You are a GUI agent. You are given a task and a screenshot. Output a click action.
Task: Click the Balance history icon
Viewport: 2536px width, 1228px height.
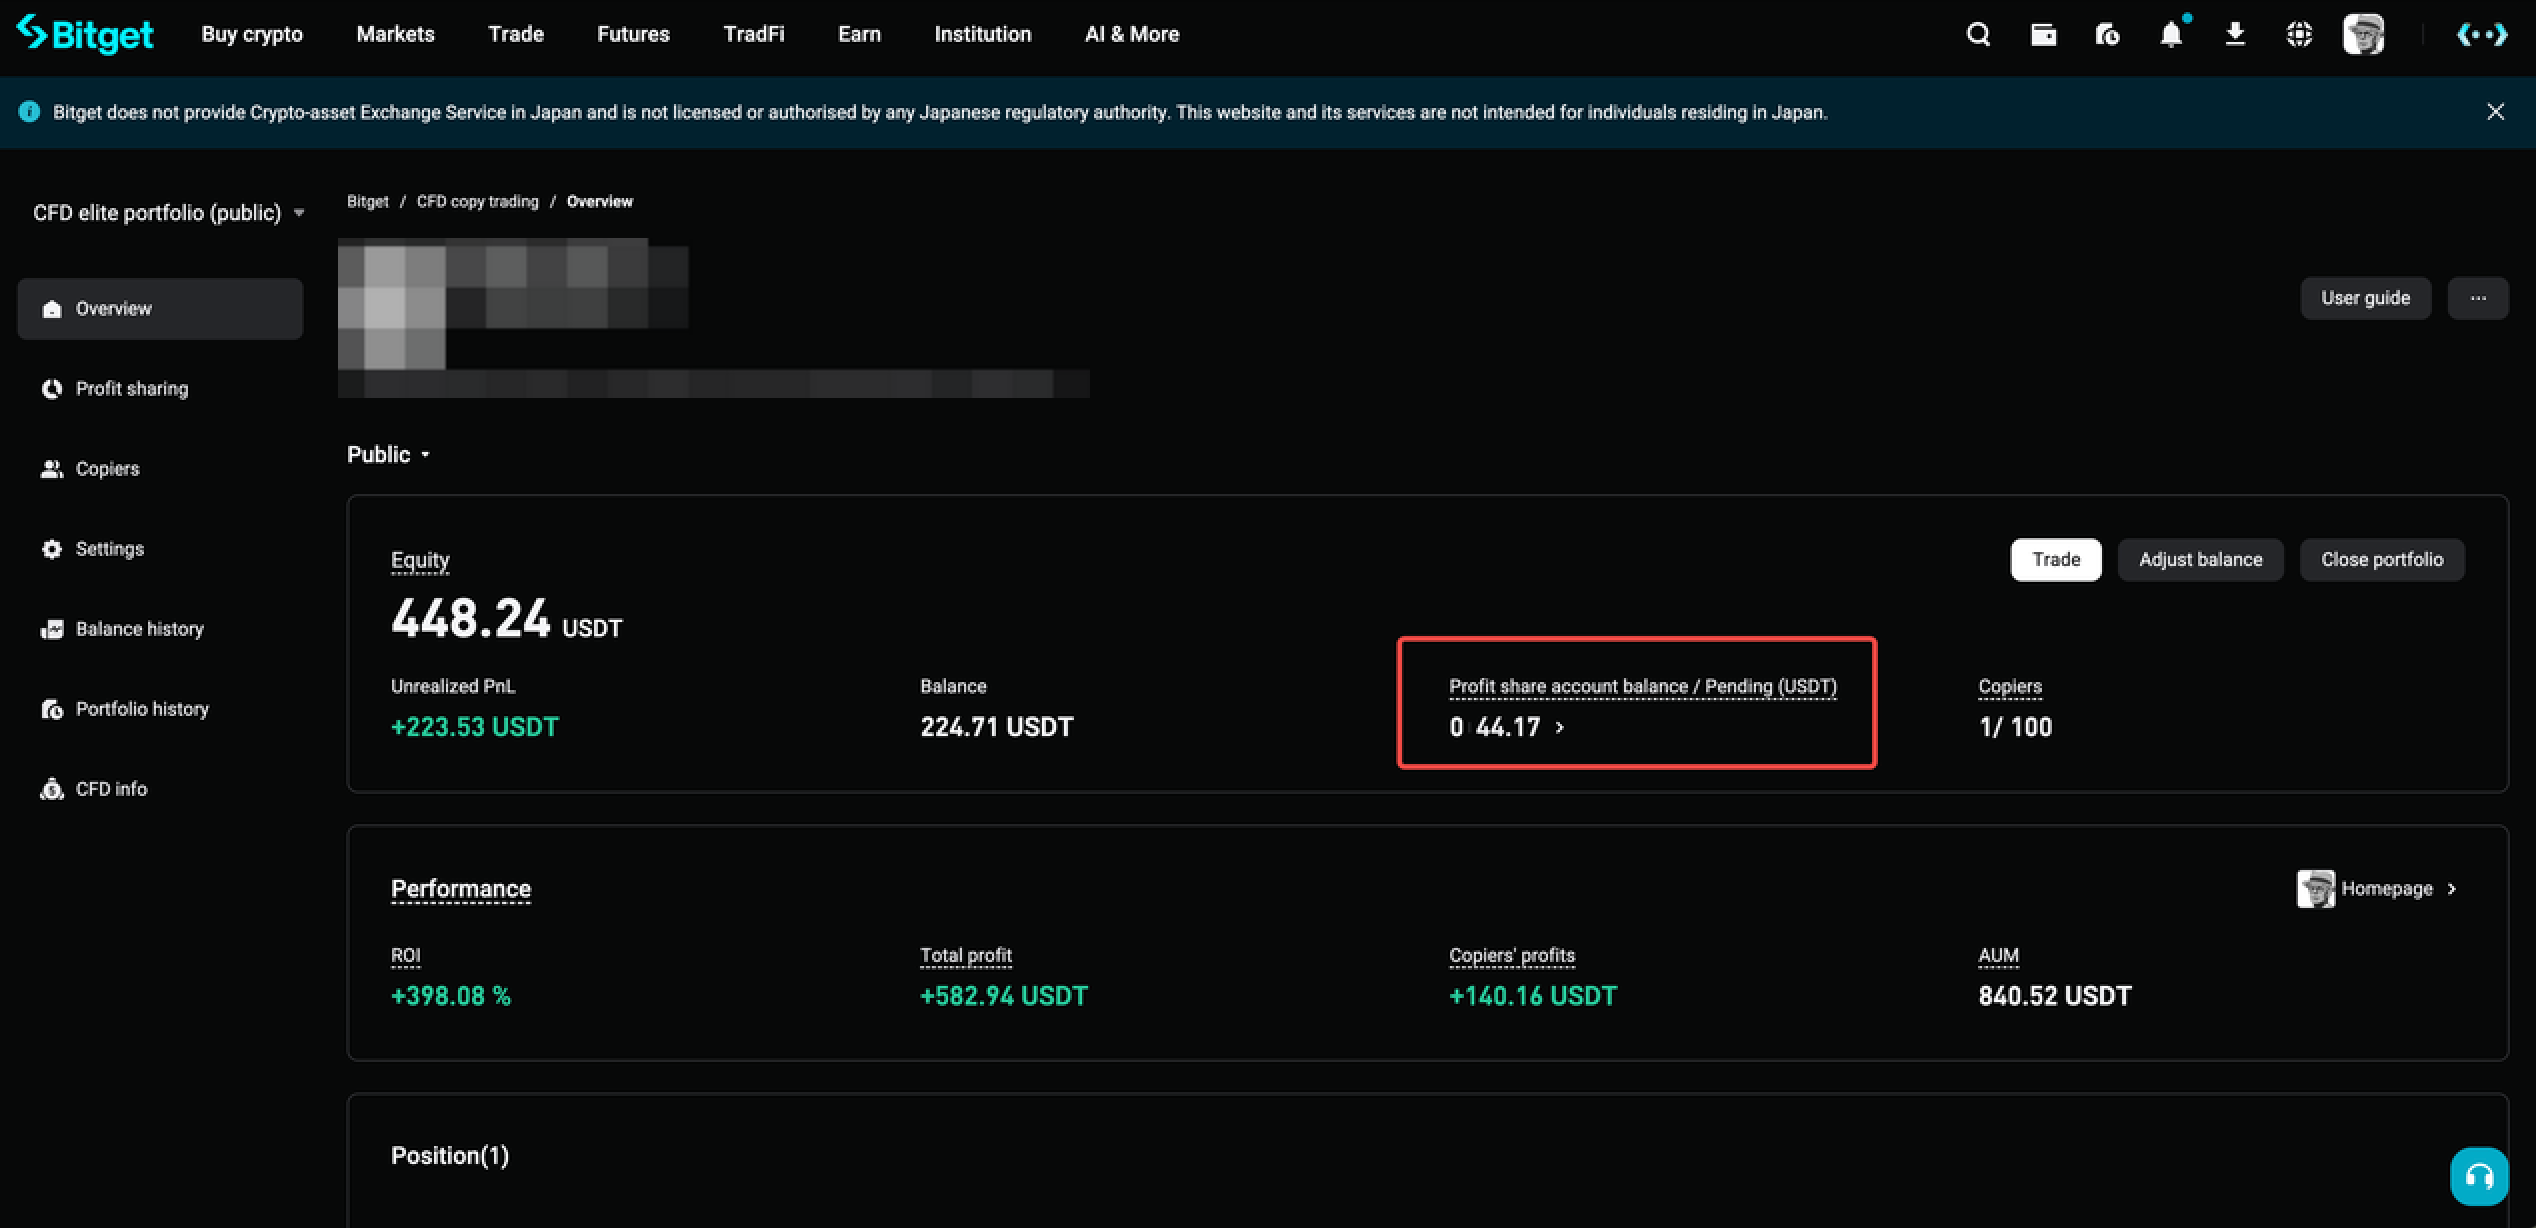[x=52, y=629]
